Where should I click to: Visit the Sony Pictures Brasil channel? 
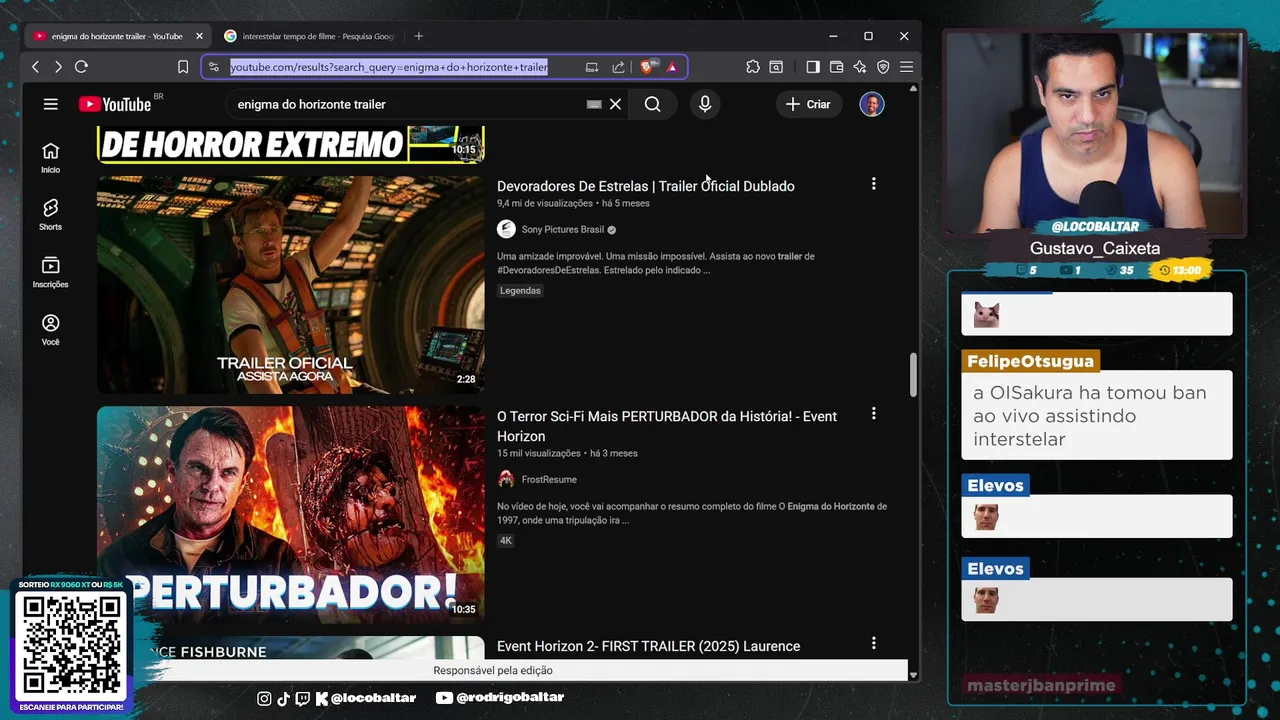[x=563, y=230]
